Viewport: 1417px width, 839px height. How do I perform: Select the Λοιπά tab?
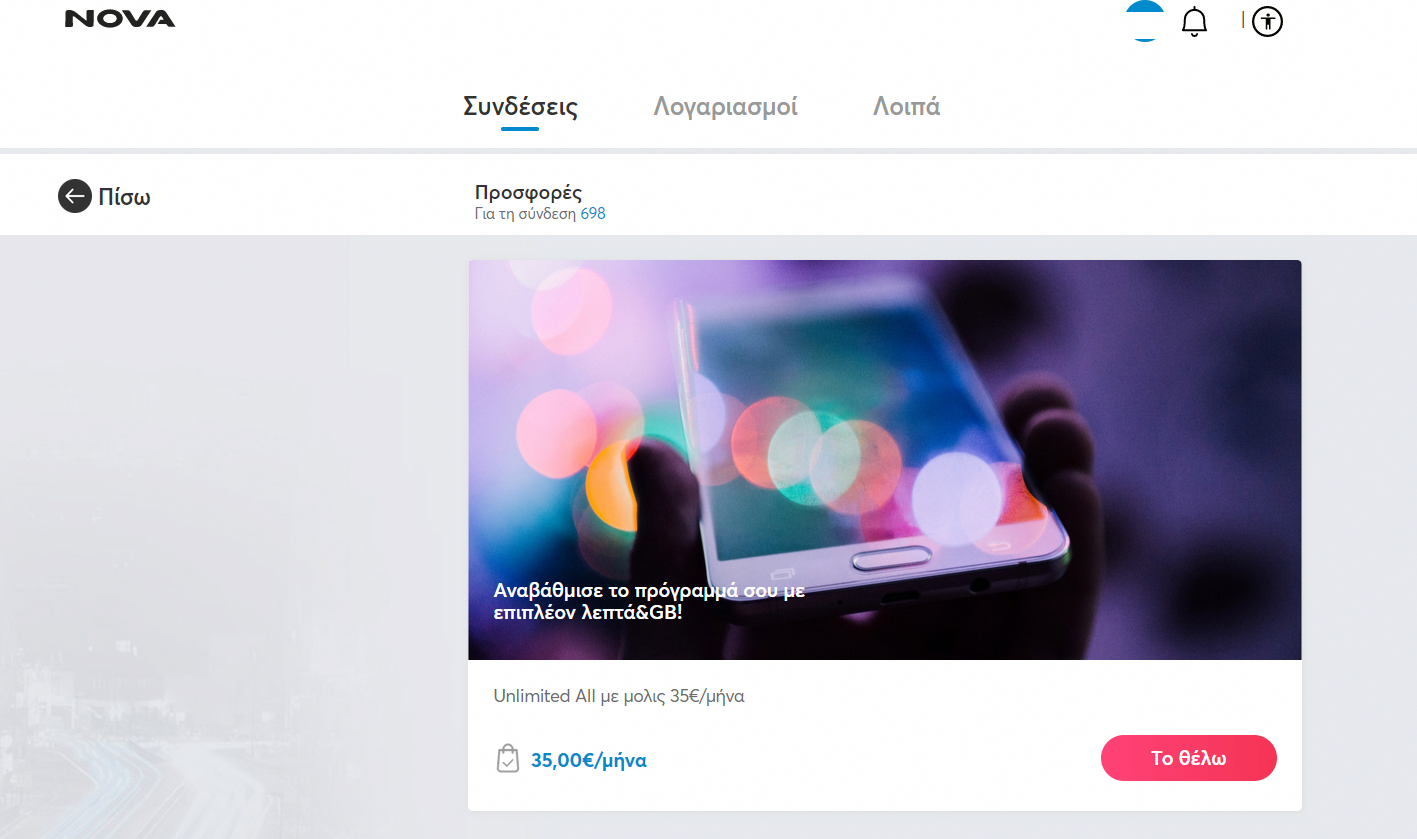[906, 106]
